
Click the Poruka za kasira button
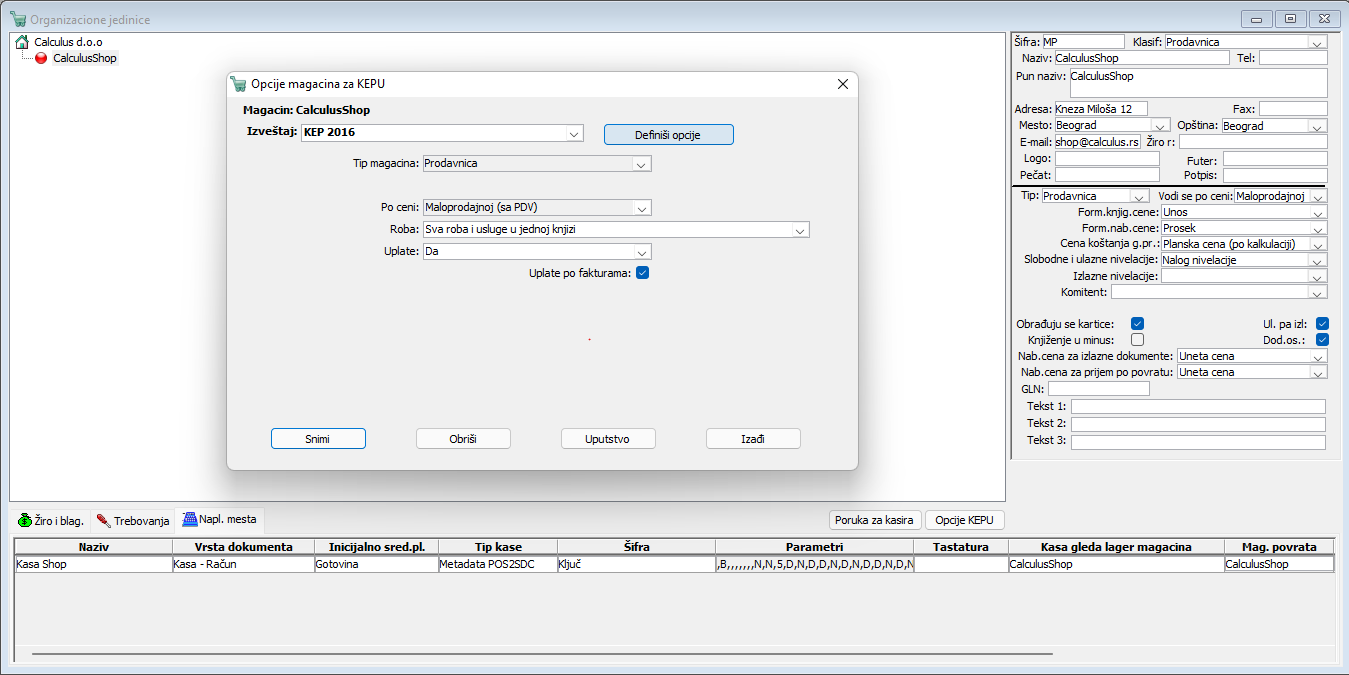coord(875,520)
